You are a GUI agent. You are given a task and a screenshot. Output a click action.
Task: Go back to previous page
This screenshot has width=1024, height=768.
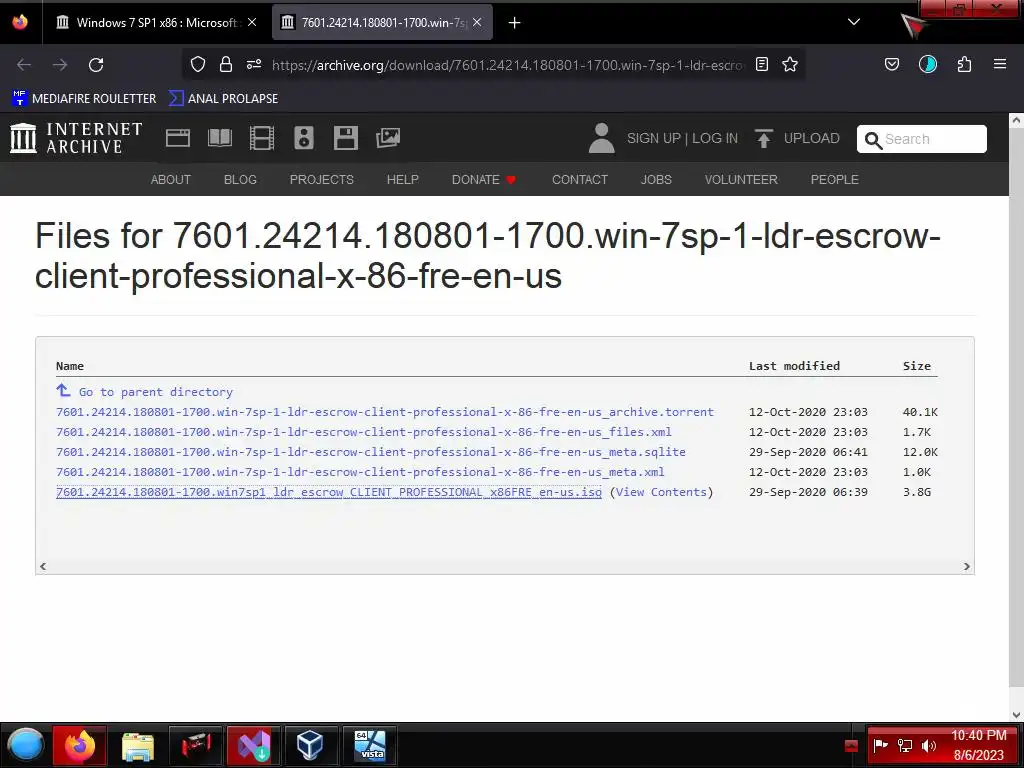click(24, 65)
